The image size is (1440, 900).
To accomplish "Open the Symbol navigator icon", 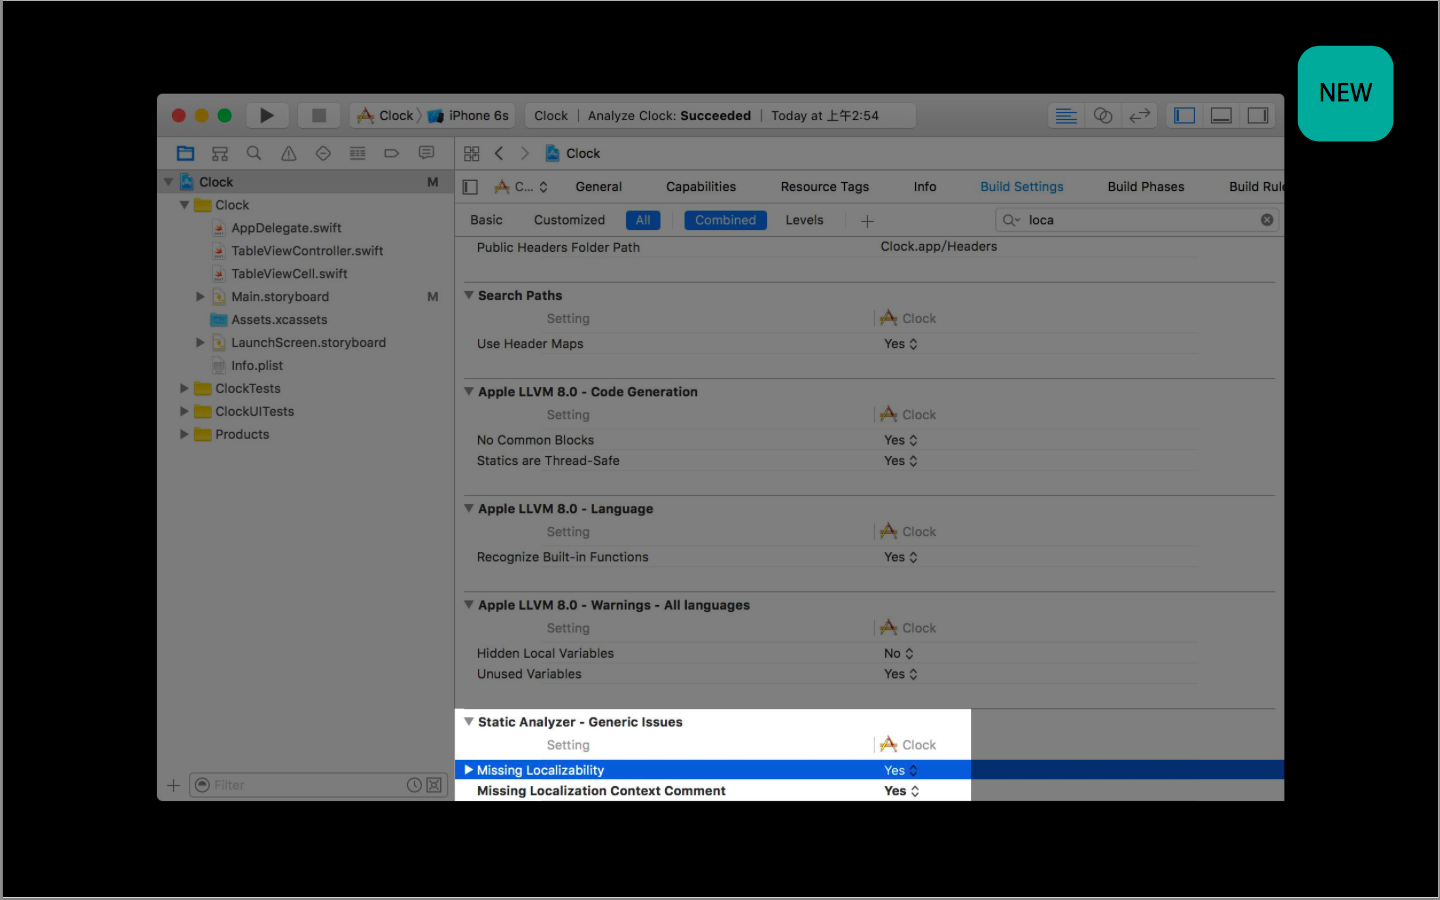I will (x=220, y=153).
